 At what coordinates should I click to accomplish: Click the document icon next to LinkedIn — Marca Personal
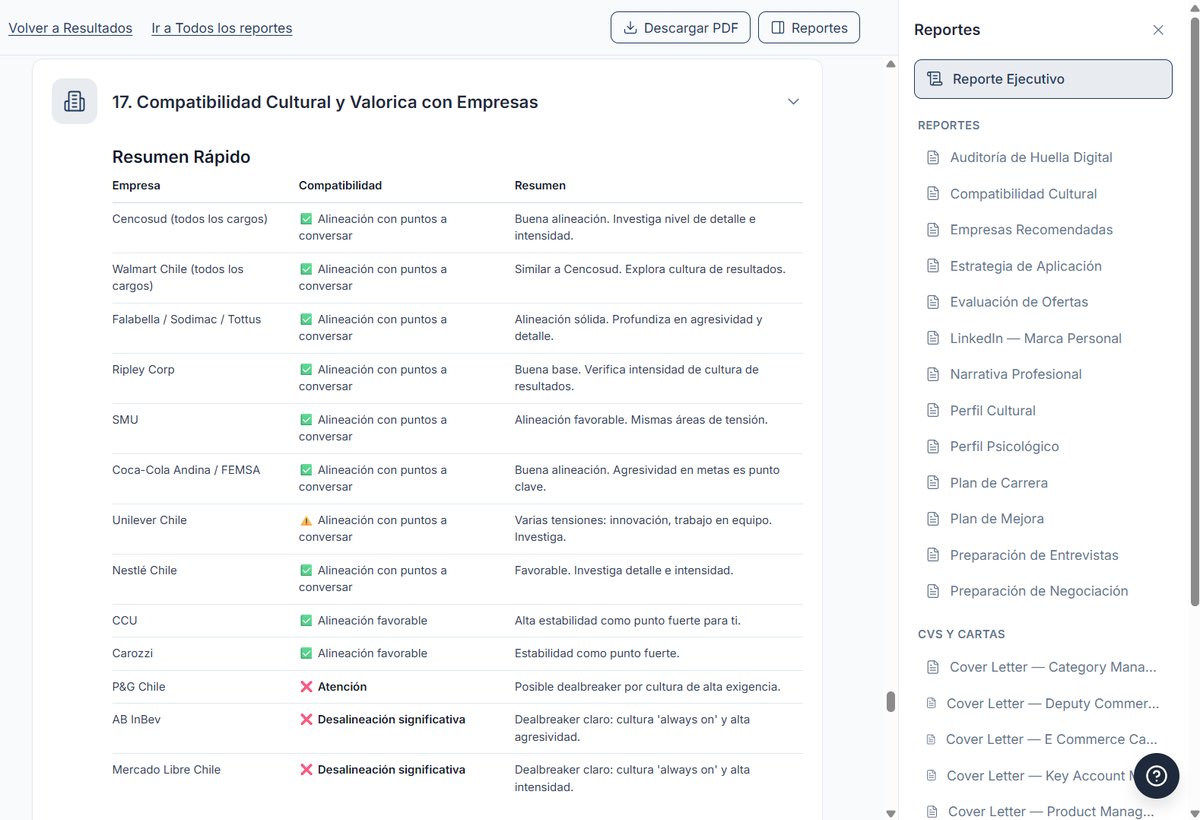tap(933, 338)
